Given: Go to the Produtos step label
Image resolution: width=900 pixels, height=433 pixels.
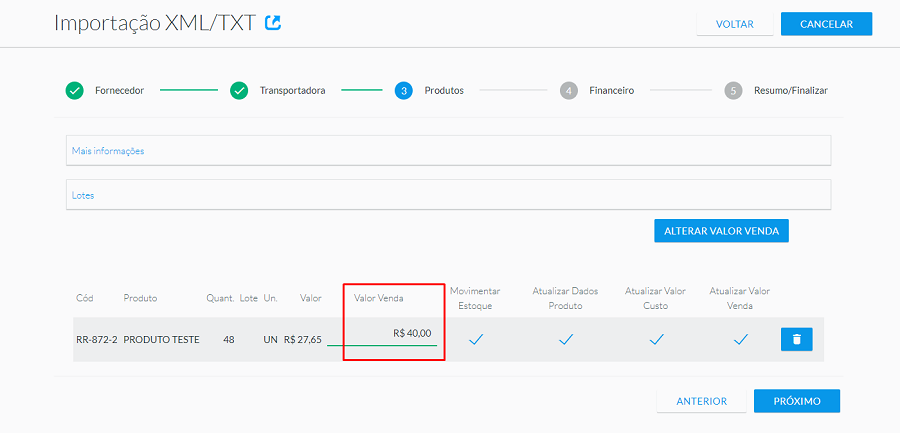Looking at the screenshot, I should pos(444,91).
